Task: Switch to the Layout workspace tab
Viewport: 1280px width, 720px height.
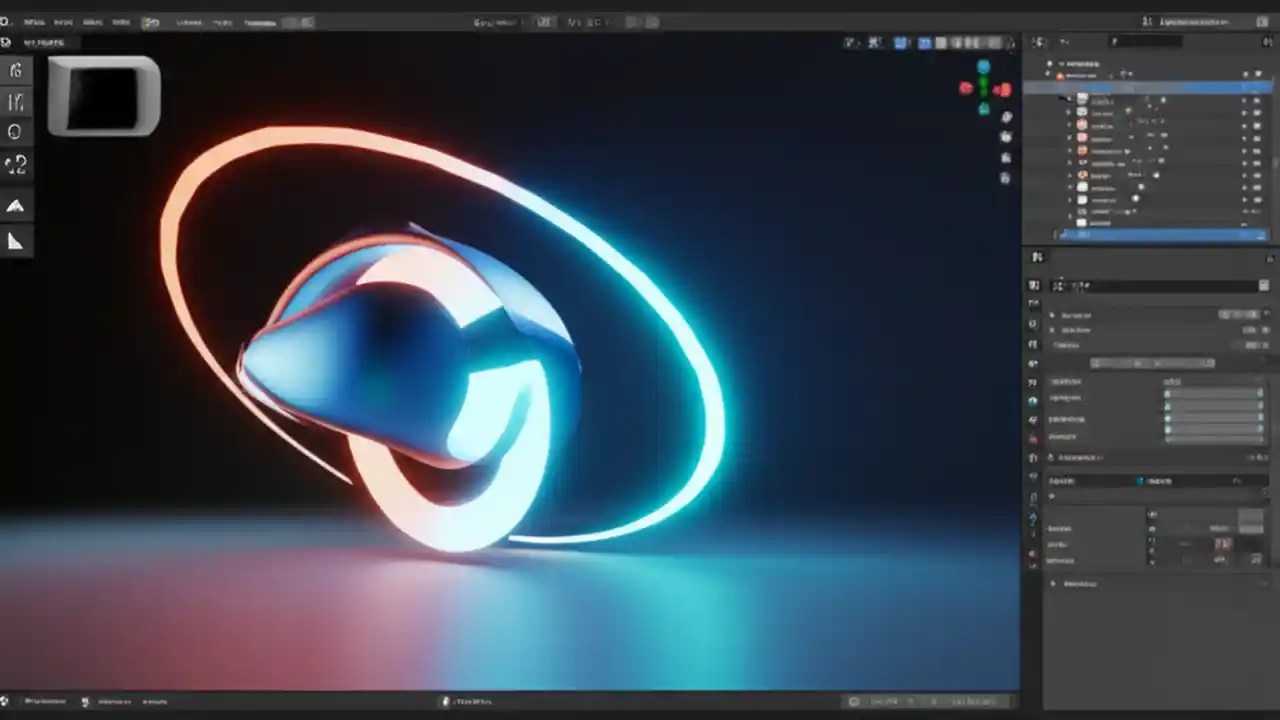Action: pyautogui.click(x=189, y=22)
